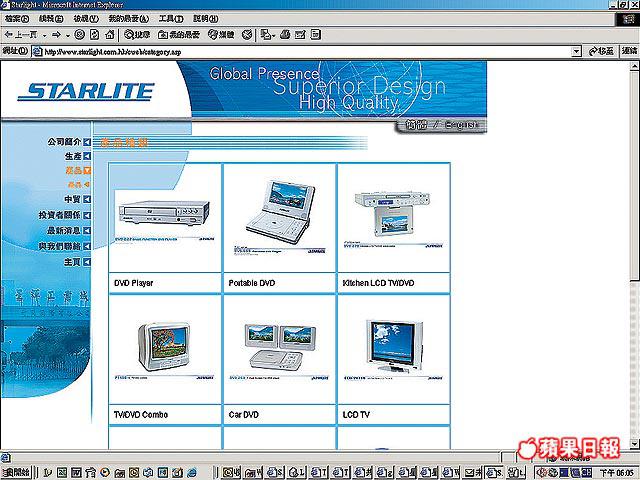Click the 'TV/DVD Combo' label
The image size is (640, 480).
point(141,415)
